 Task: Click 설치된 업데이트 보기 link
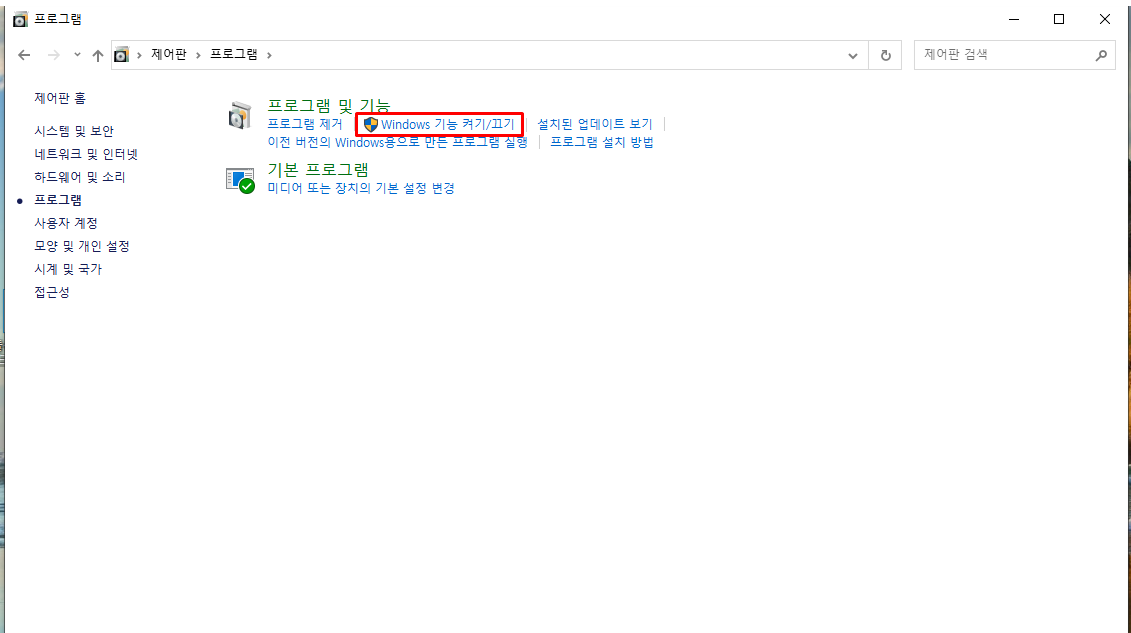point(594,124)
